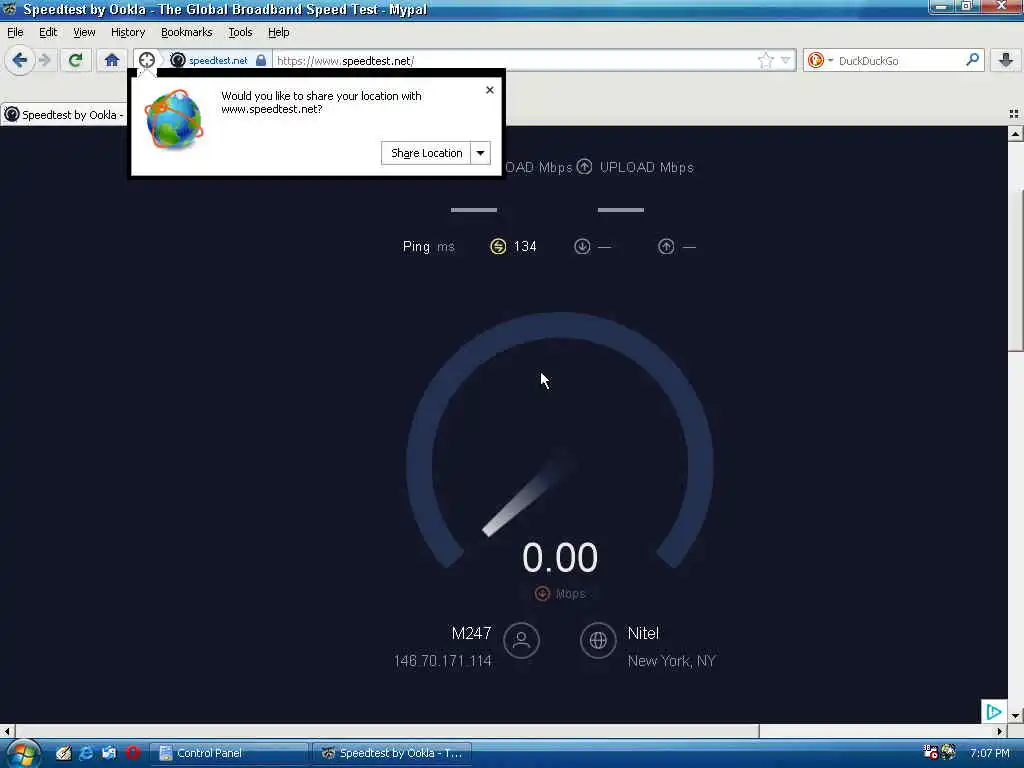The width and height of the screenshot is (1024, 768).
Task: Click the download latency icon beside ping
Action: click(x=582, y=246)
